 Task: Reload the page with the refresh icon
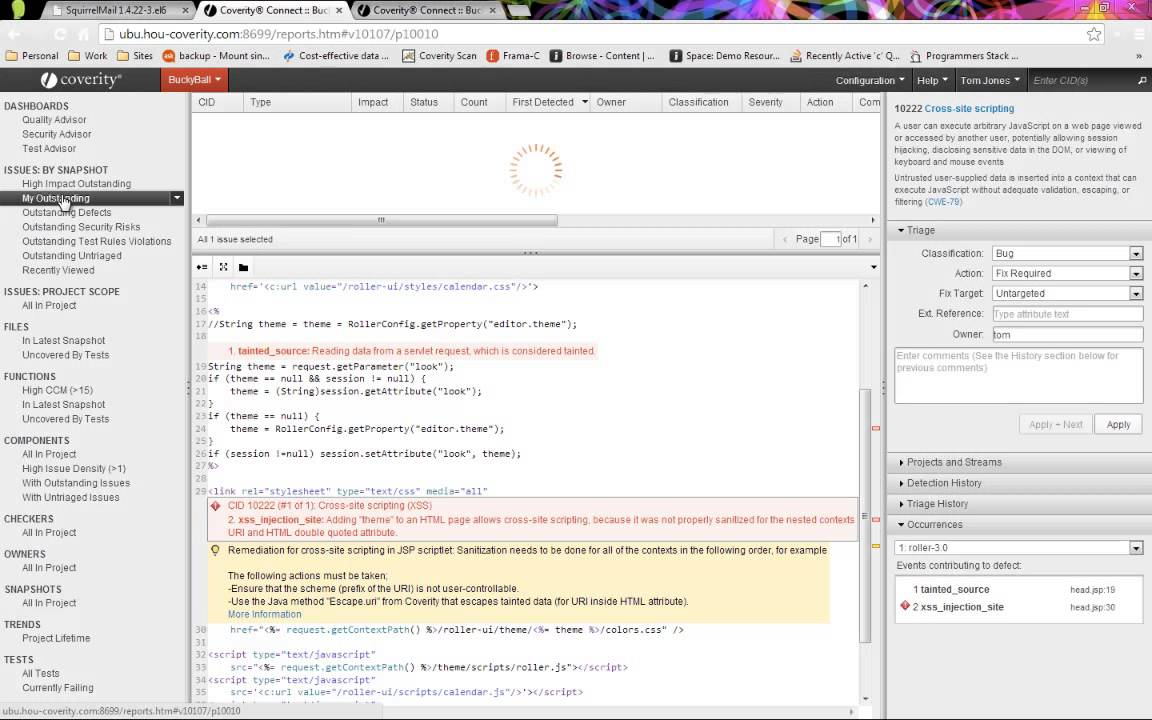[60, 34]
